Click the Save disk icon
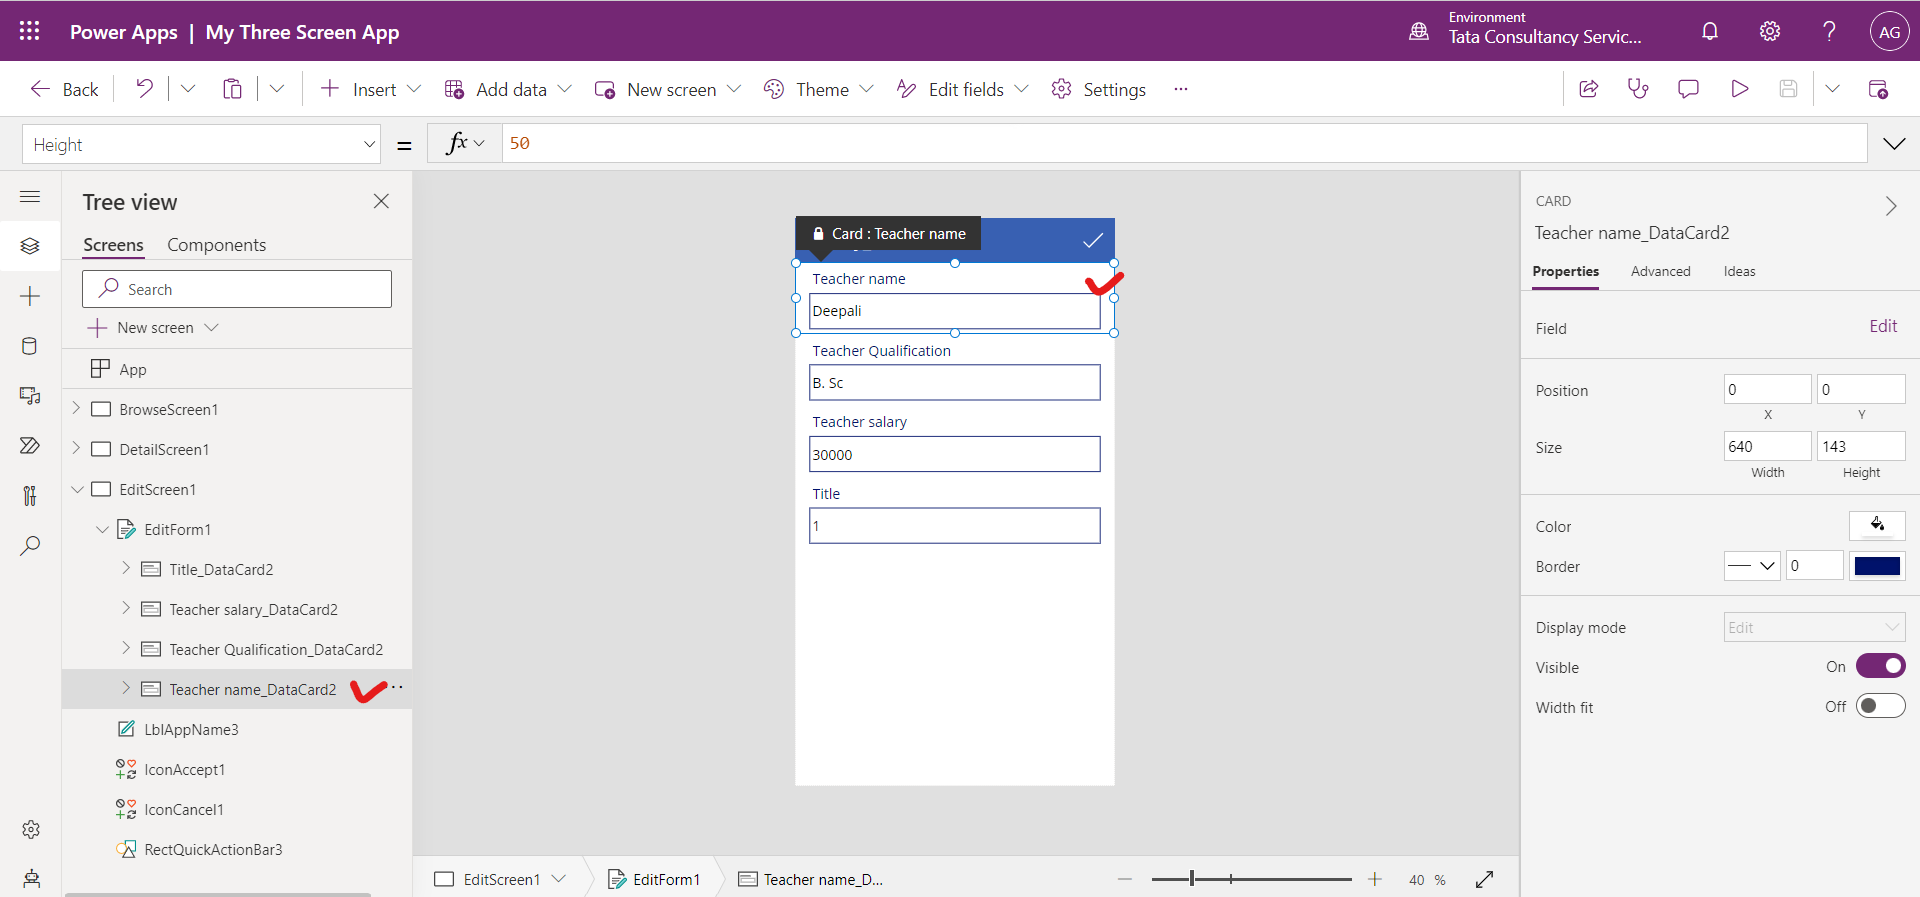The image size is (1920, 897). tap(1788, 89)
